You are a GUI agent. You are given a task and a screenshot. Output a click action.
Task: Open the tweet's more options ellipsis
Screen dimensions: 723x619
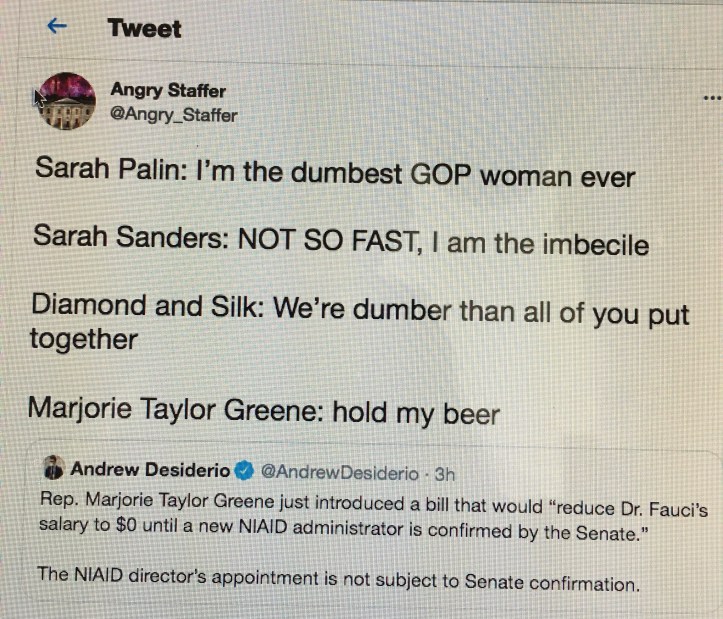712,98
